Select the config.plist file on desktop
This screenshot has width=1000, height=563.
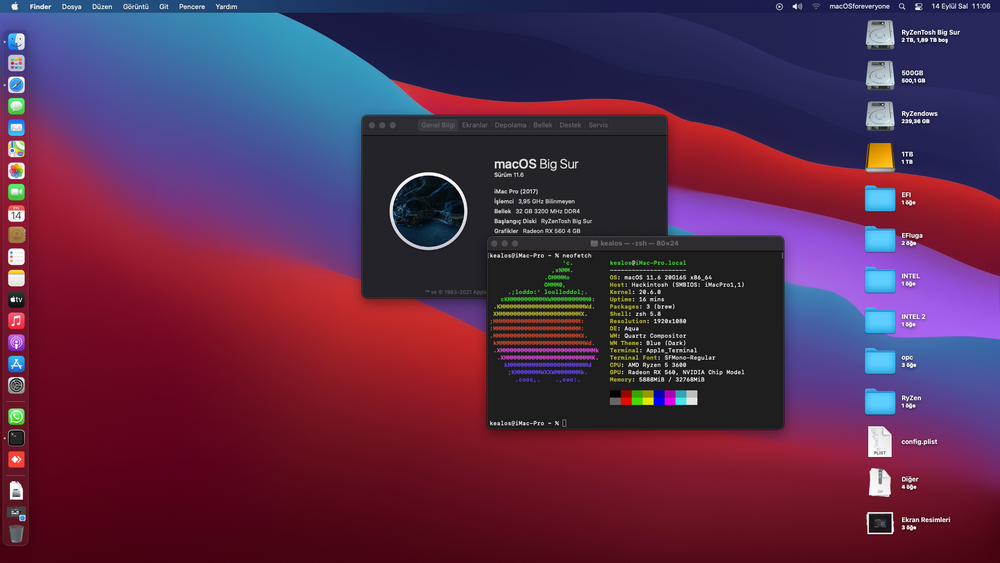pos(880,441)
